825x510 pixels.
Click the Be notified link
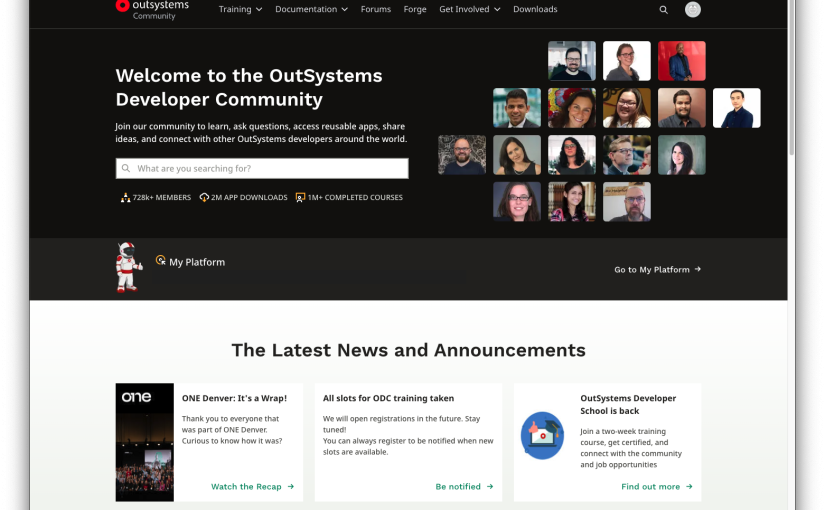(464, 486)
